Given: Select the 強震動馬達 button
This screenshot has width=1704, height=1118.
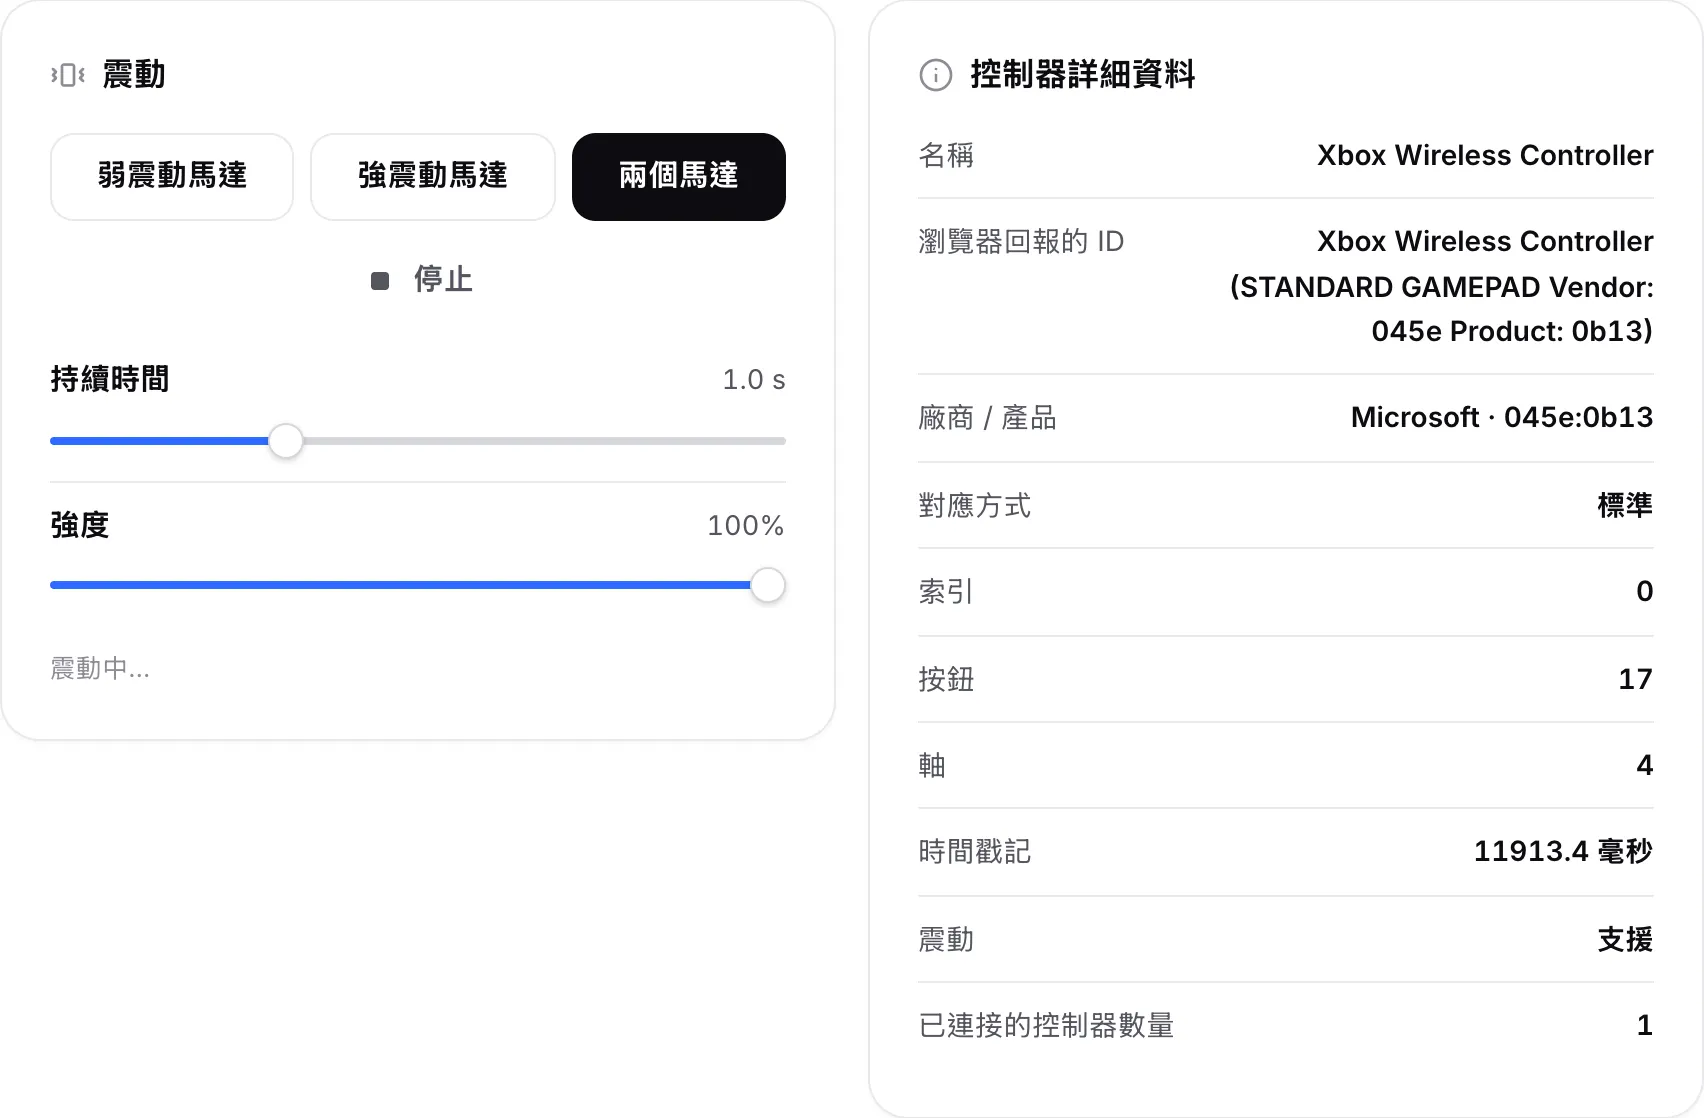Looking at the screenshot, I should 433,176.
